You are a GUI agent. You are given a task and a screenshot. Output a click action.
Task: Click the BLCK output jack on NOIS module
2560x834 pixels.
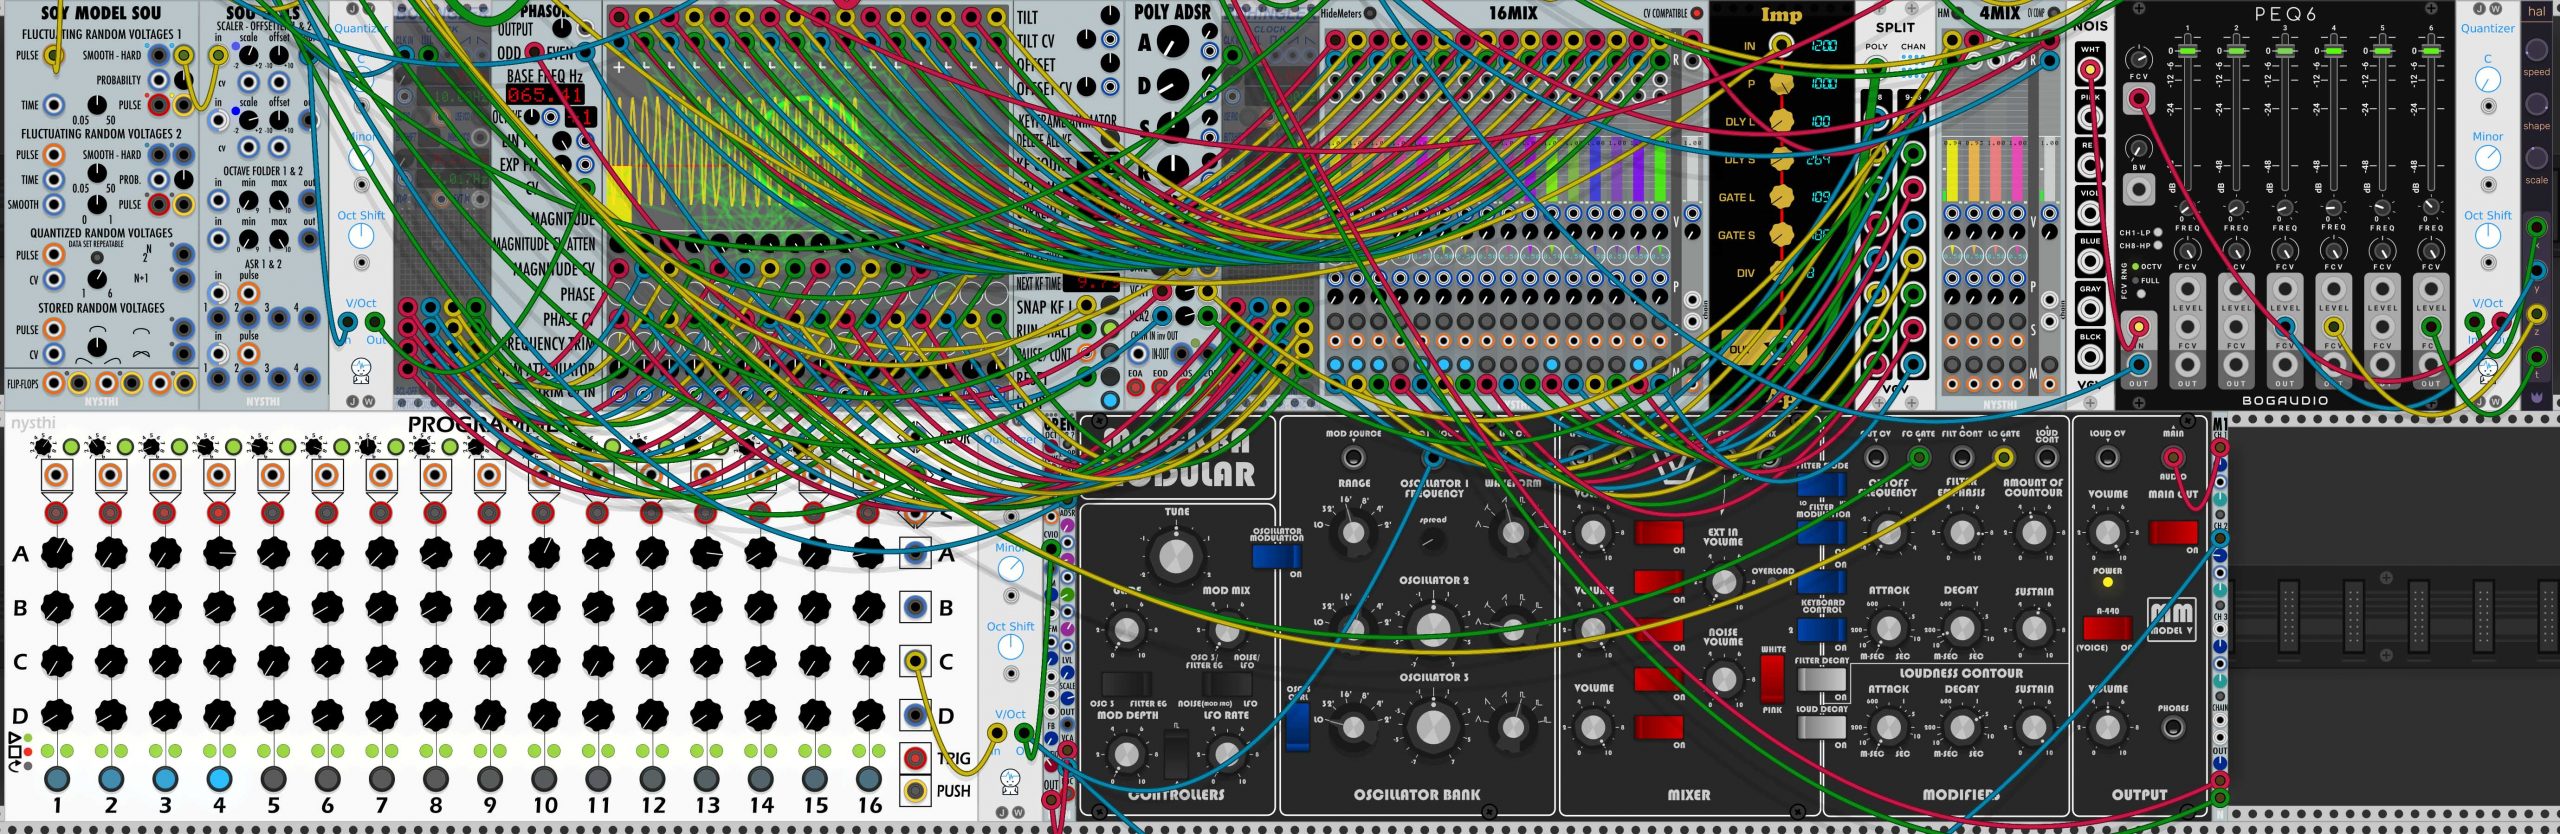point(2089,359)
